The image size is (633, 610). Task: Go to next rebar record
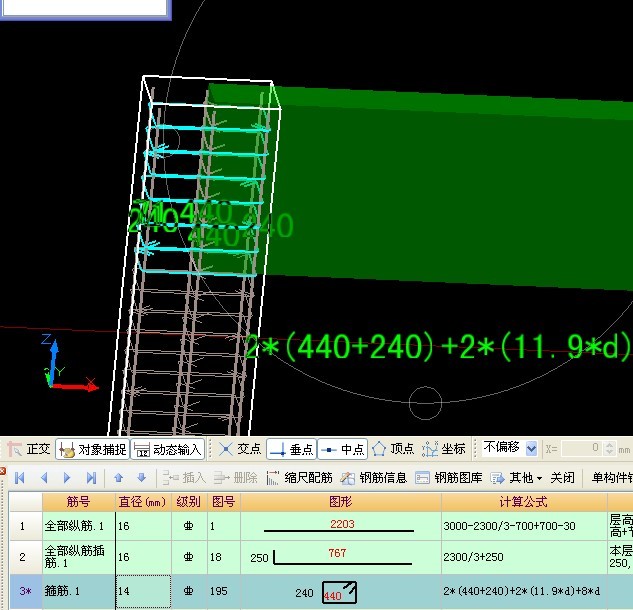(x=67, y=478)
